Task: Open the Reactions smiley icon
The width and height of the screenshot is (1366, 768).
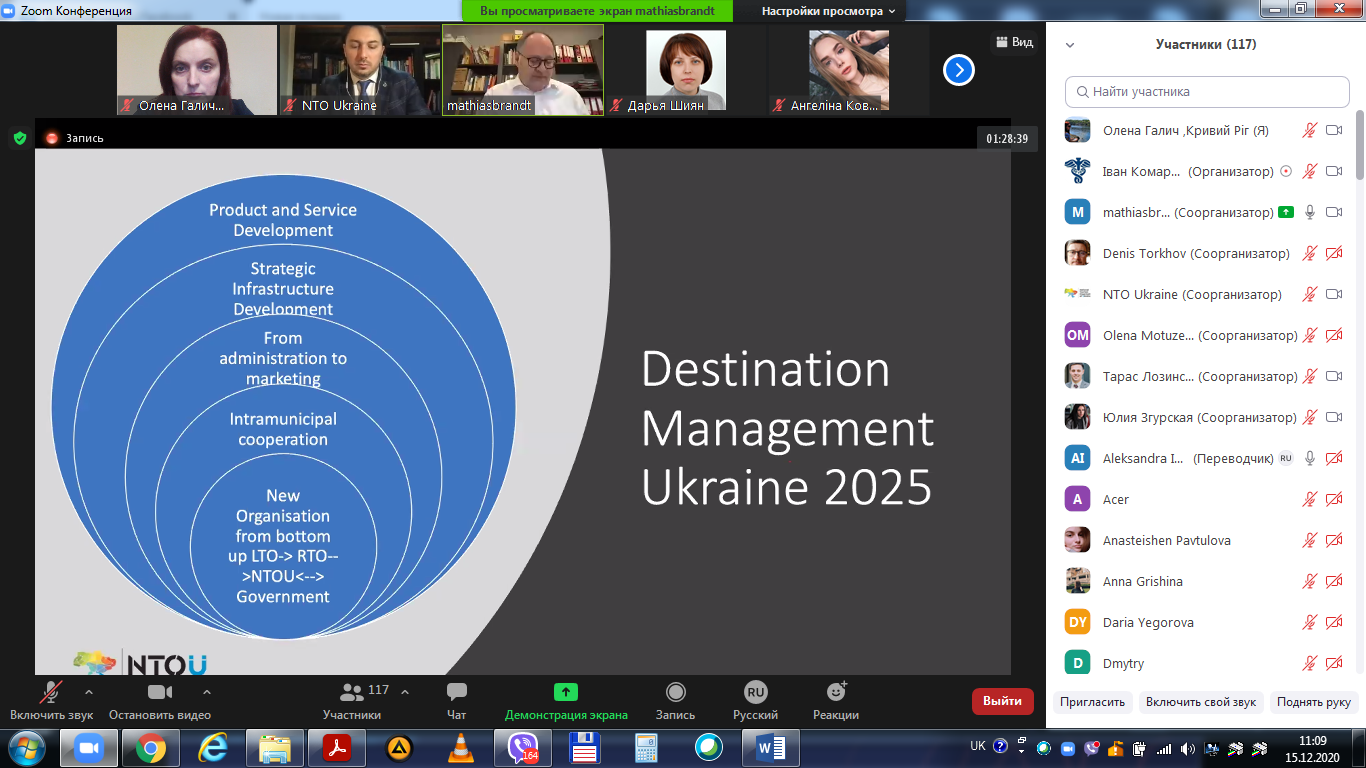Action: click(836, 691)
